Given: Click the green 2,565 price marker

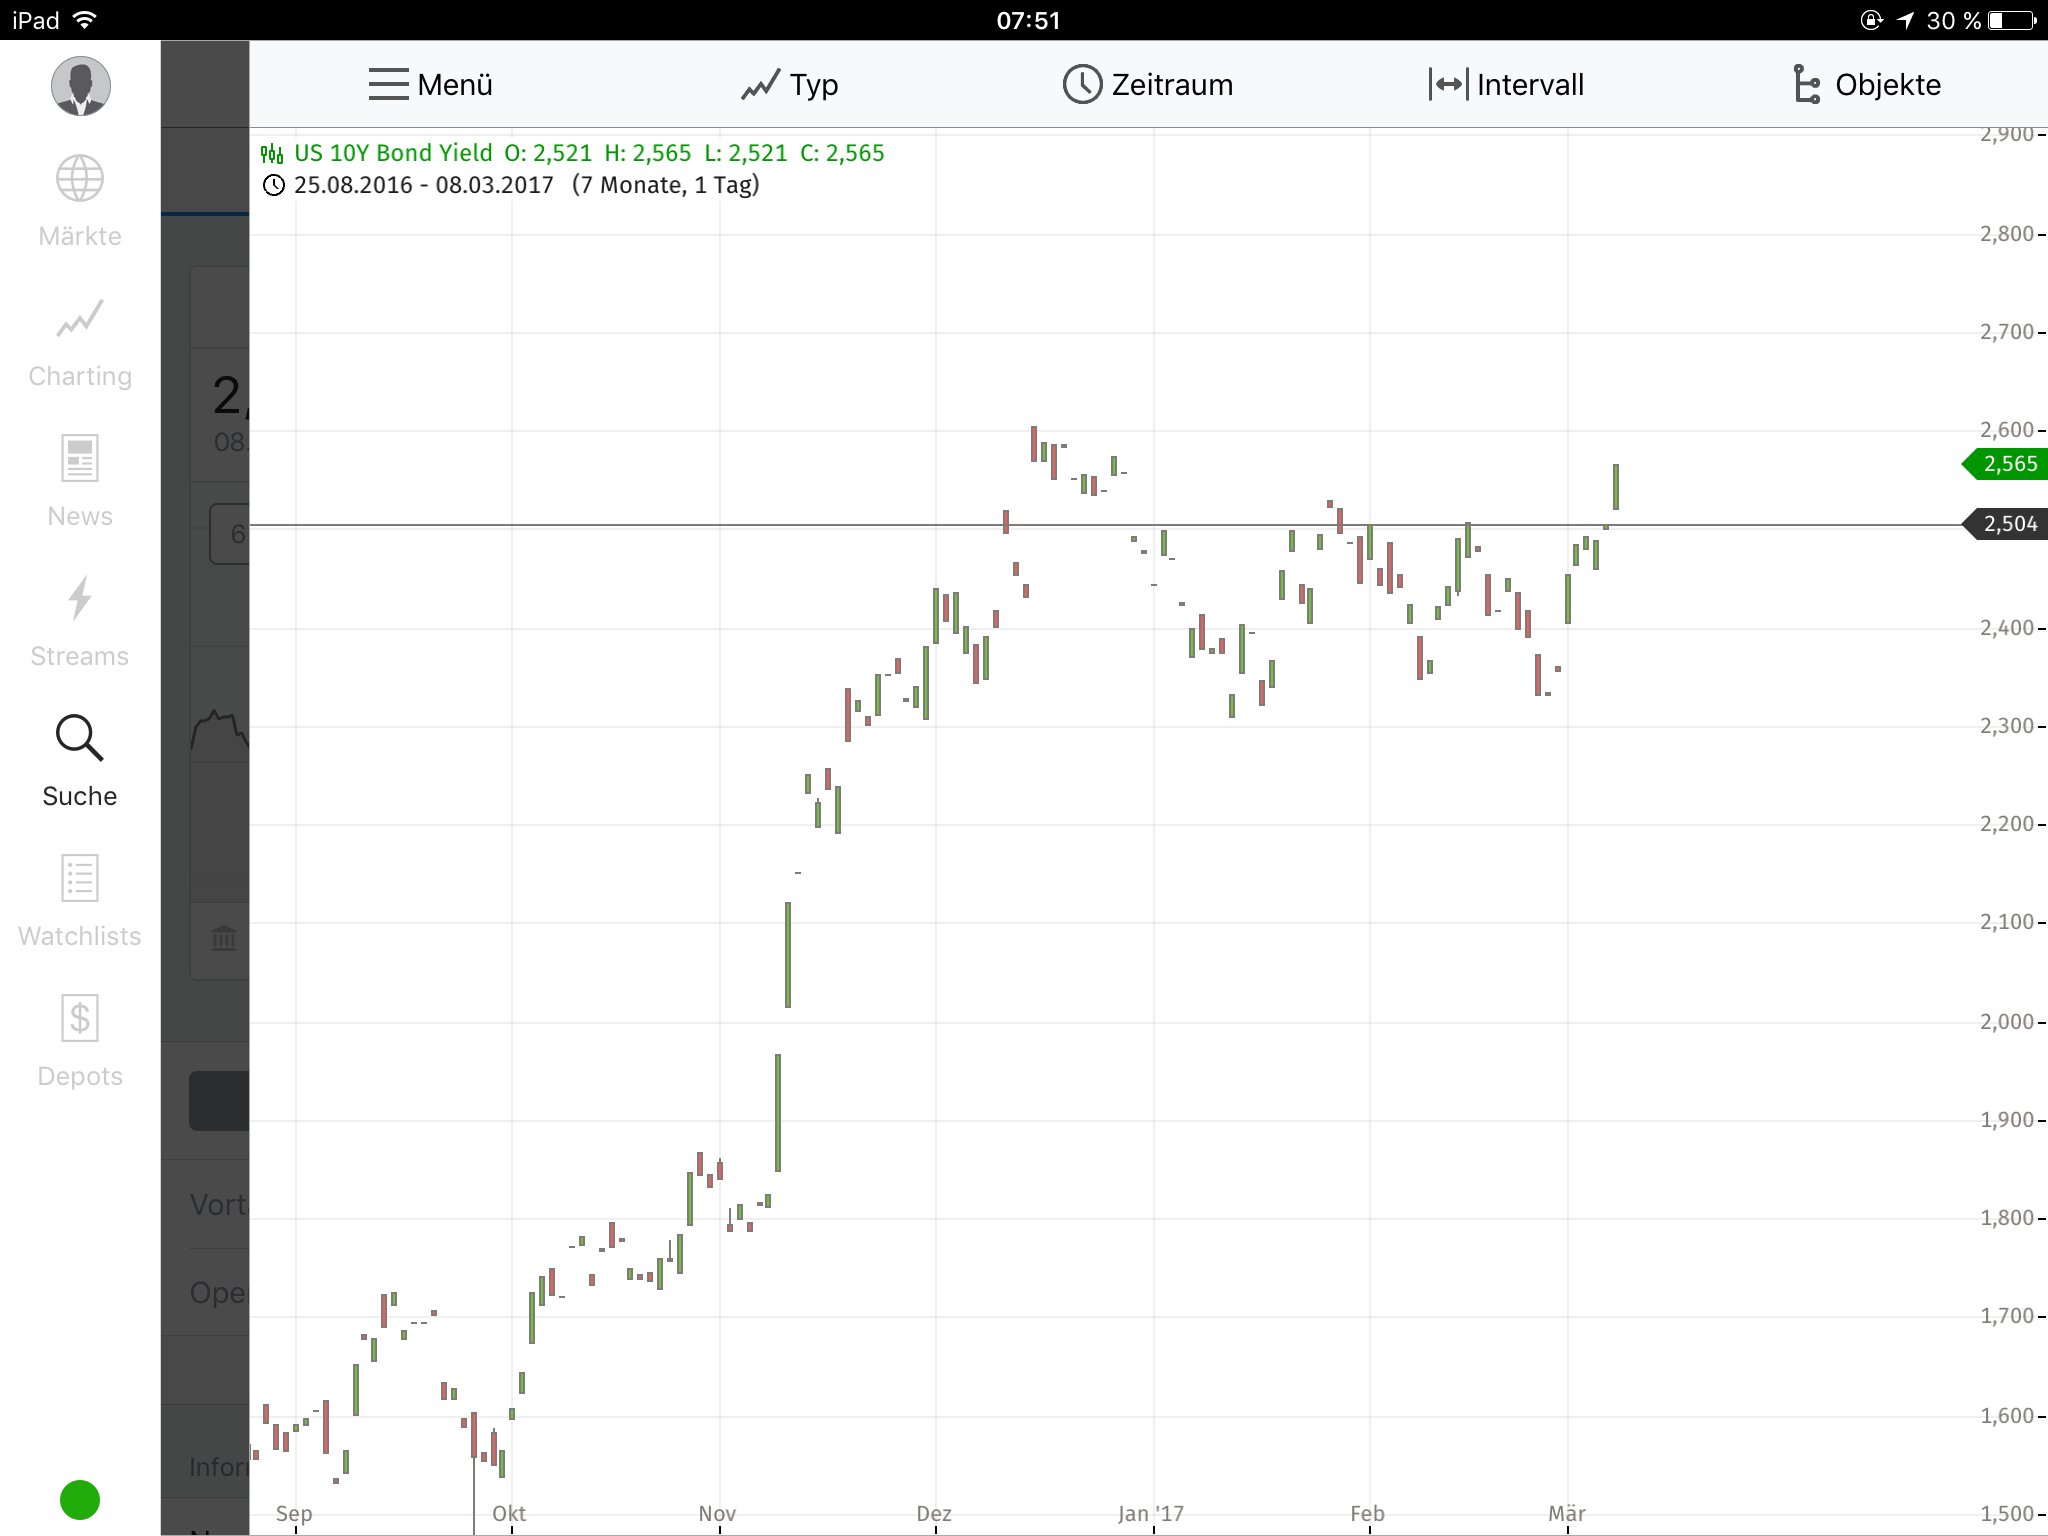Looking at the screenshot, I should click(2008, 464).
